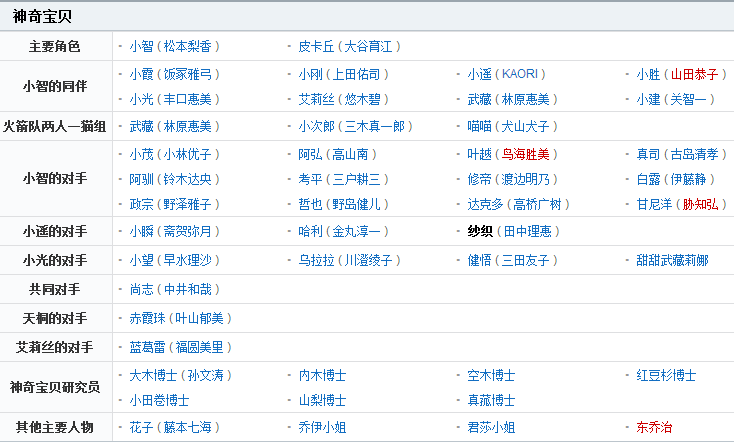
Task: Click the 三田友子 link
Action: pos(525,260)
